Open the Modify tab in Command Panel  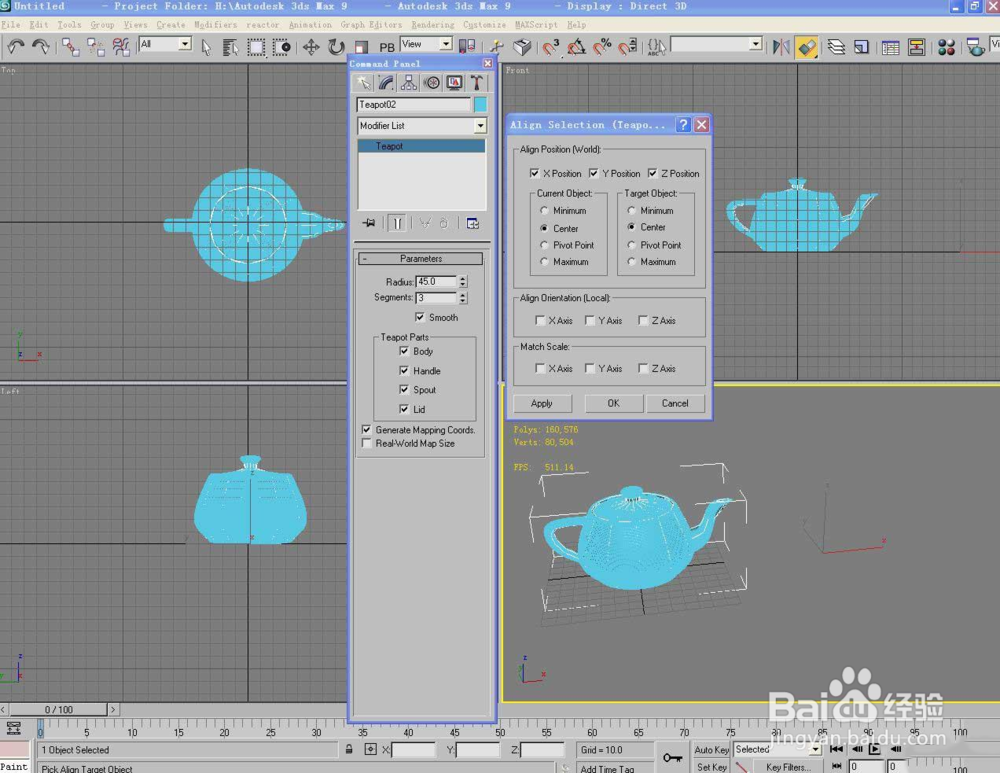386,83
